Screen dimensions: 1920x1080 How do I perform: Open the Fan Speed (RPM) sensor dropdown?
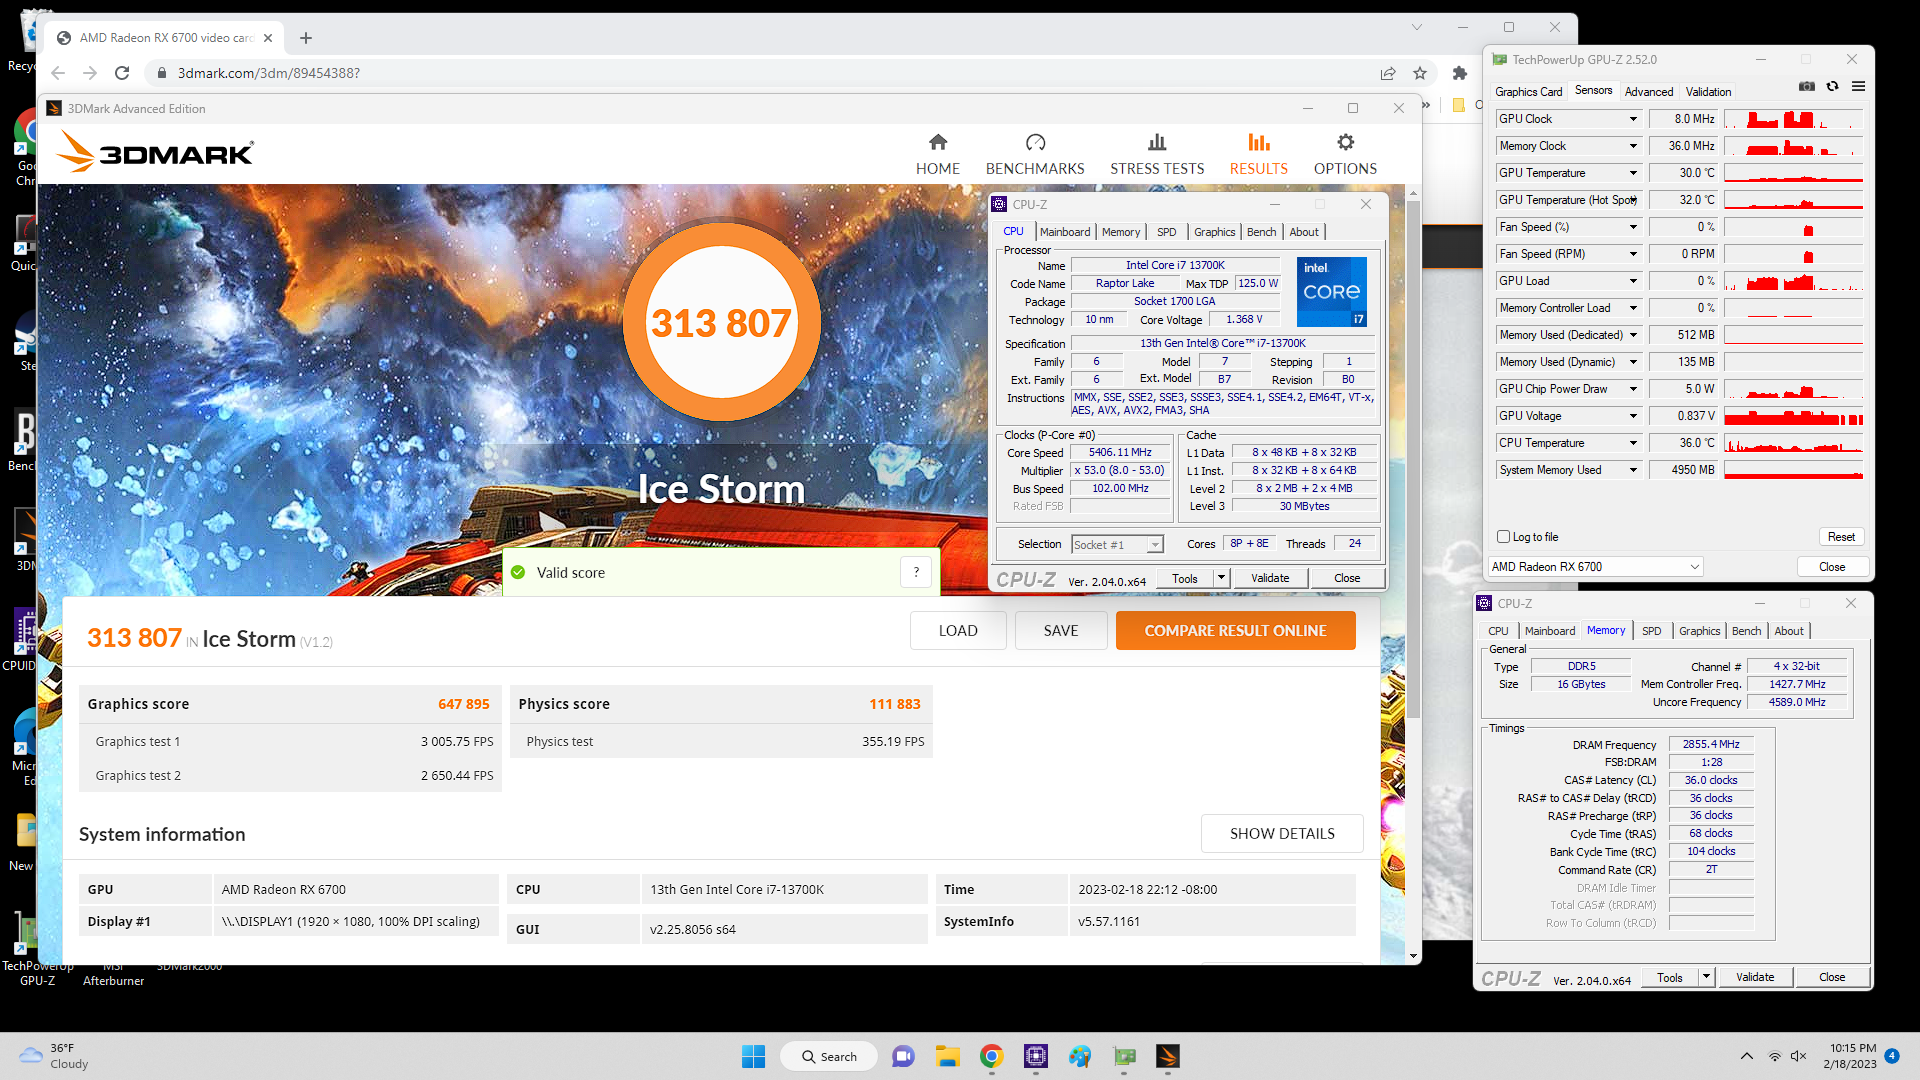click(1633, 254)
